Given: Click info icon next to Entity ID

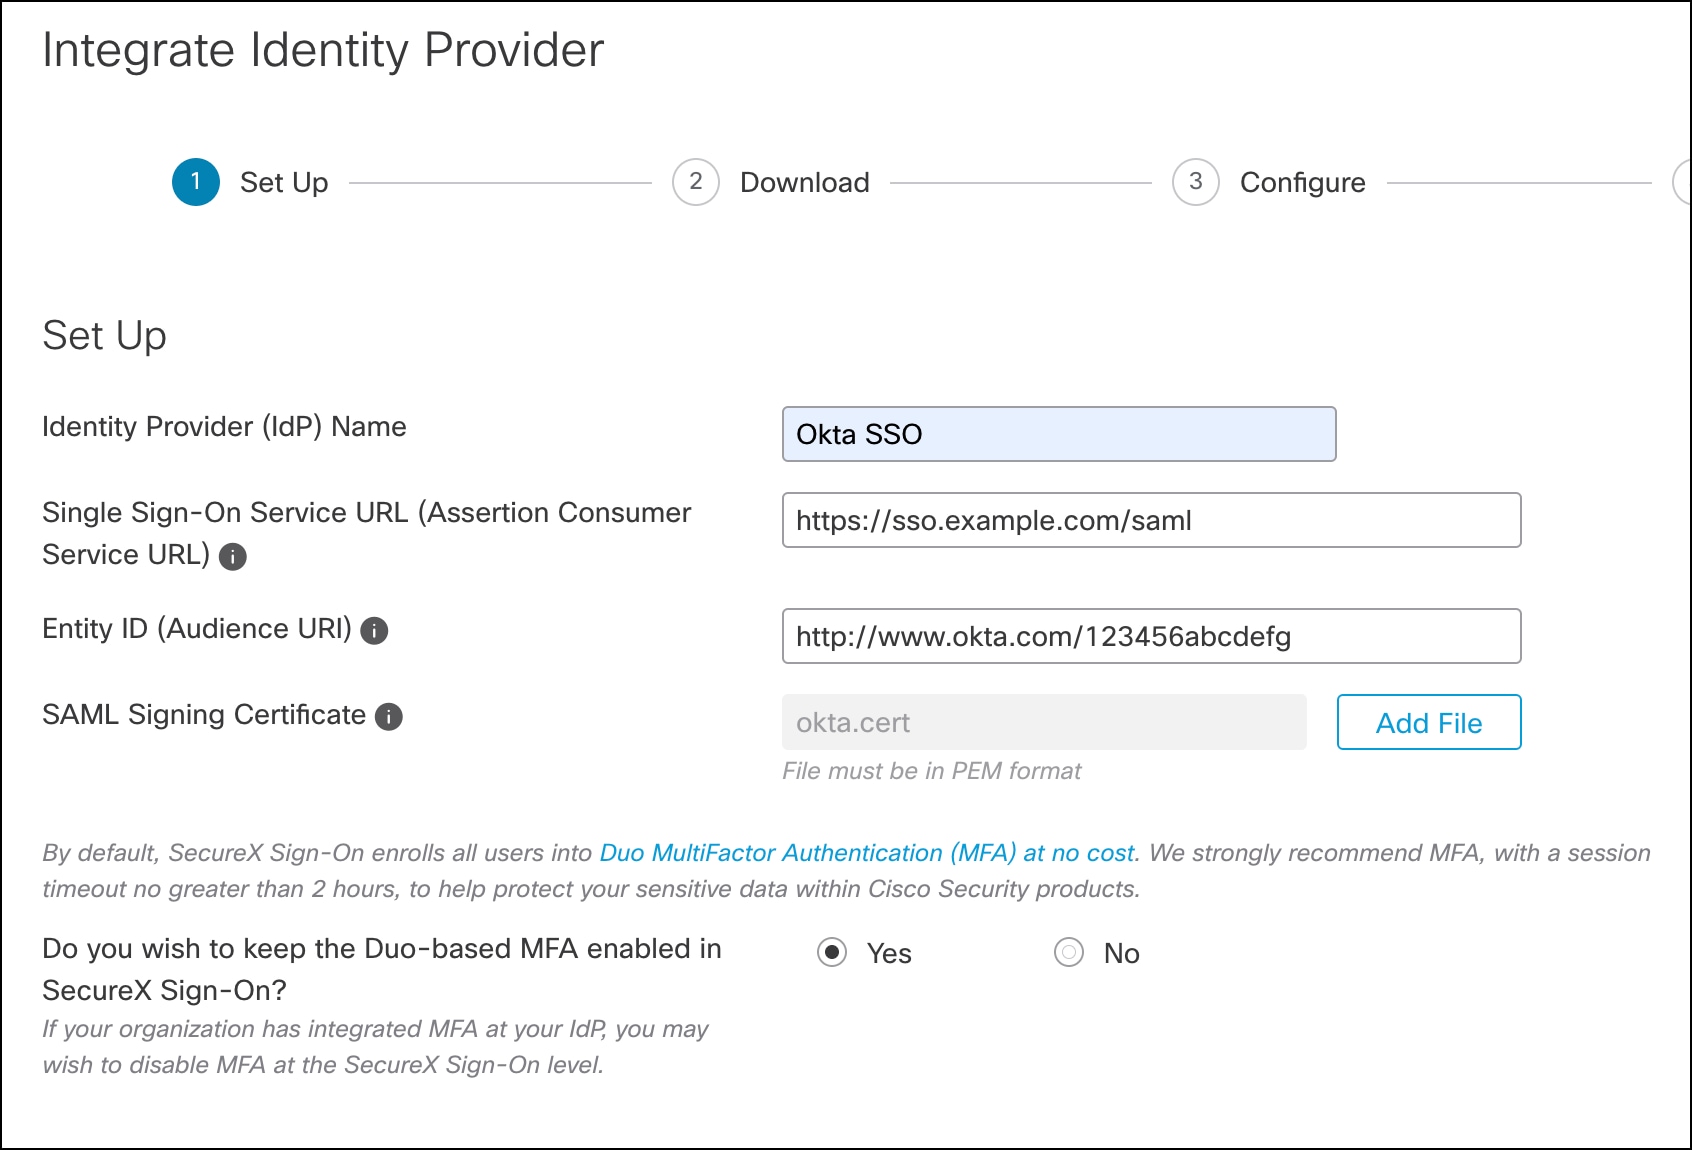Looking at the screenshot, I should pyautogui.click(x=374, y=631).
